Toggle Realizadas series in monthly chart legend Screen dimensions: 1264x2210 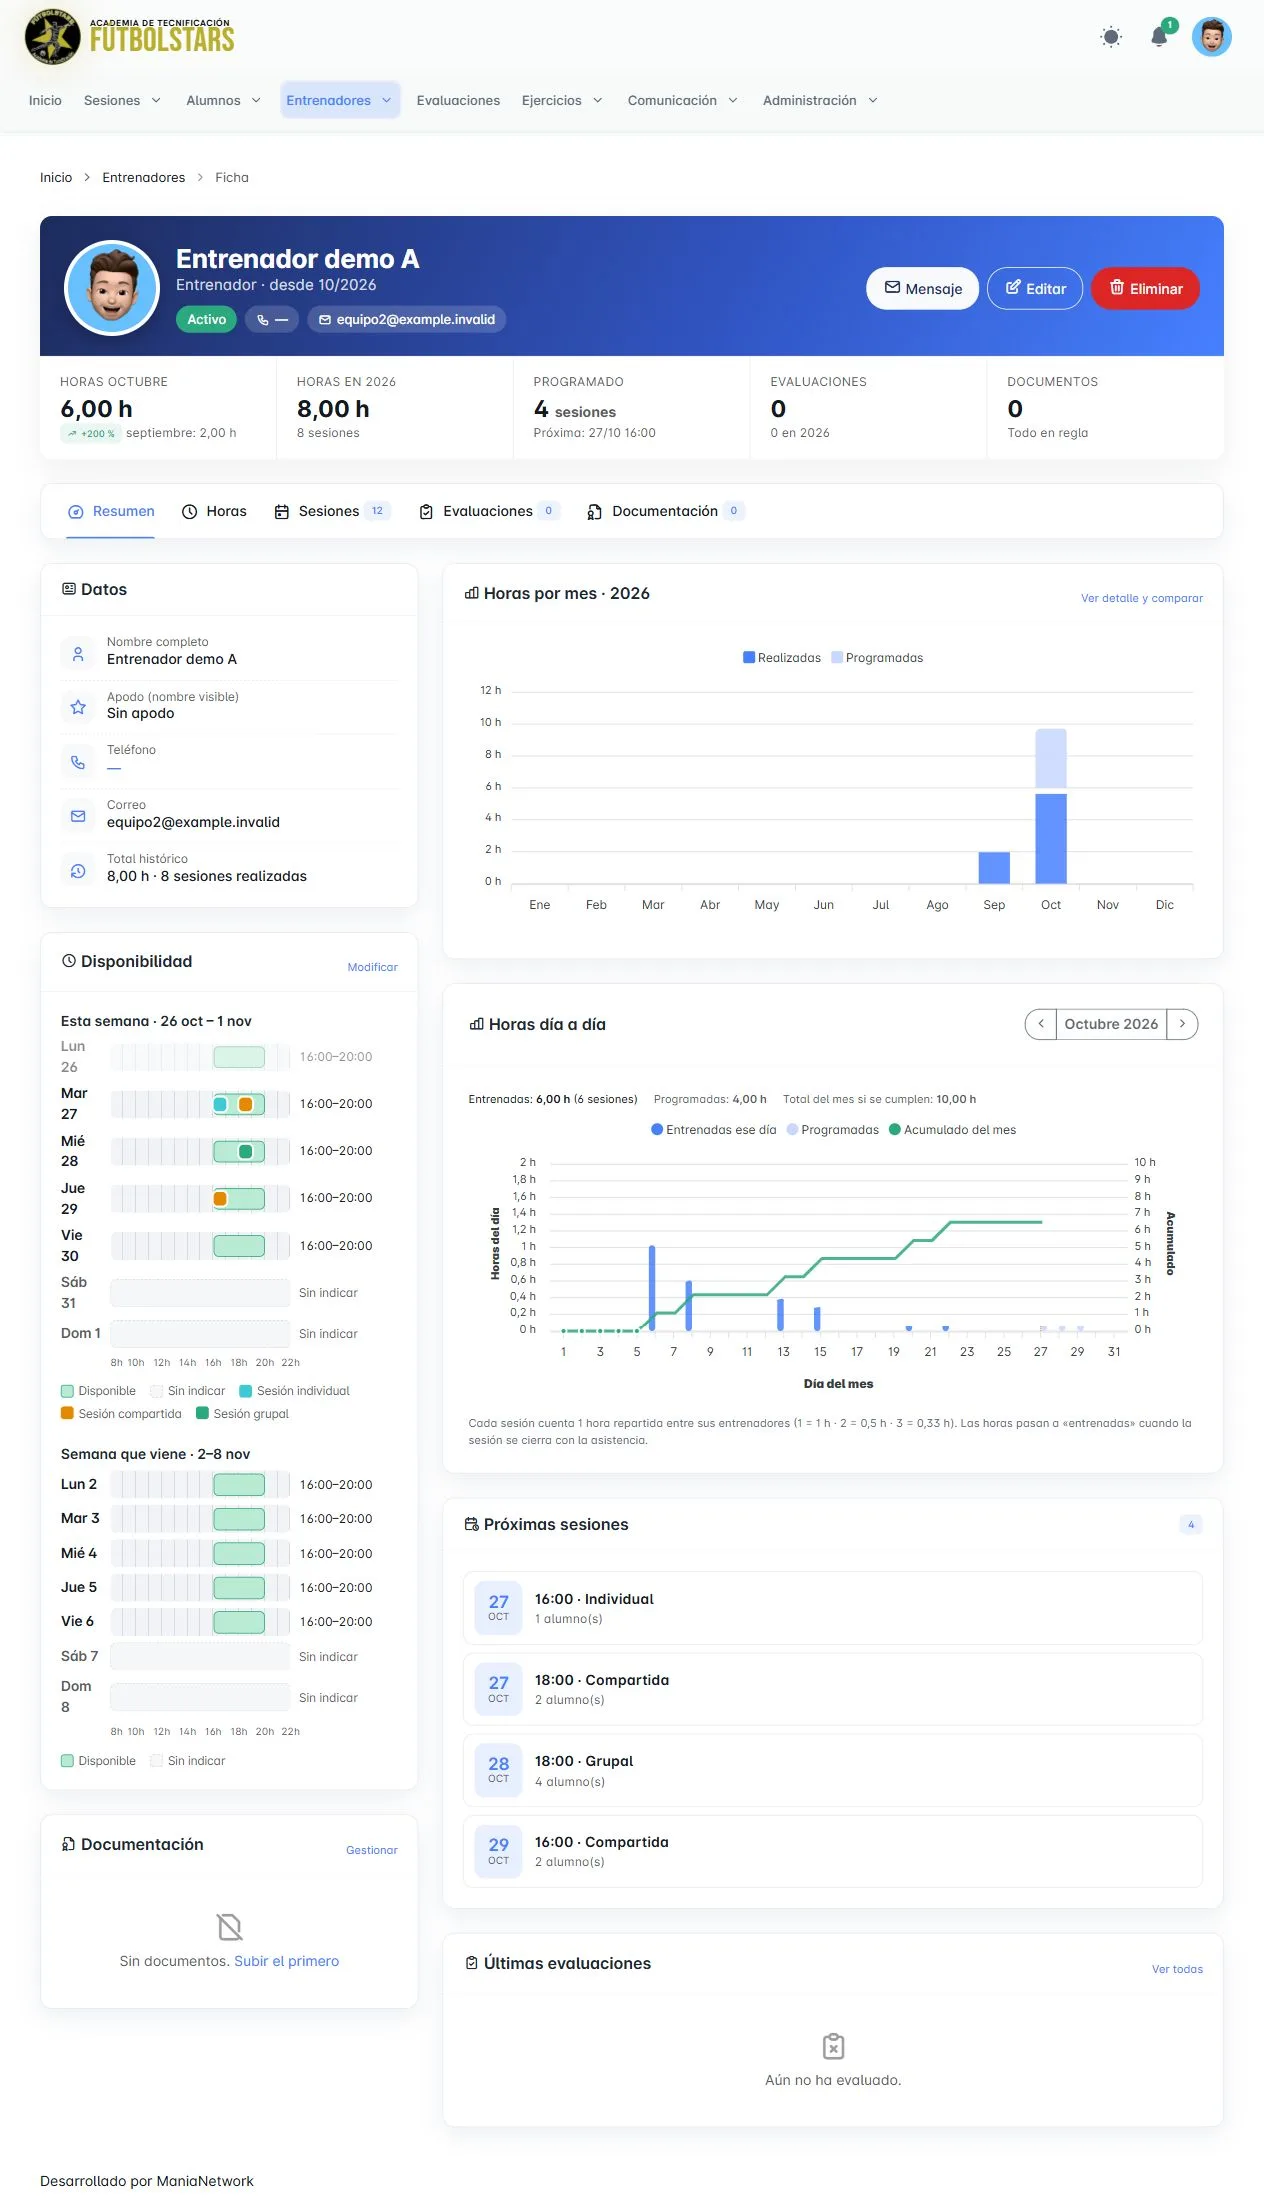(782, 658)
